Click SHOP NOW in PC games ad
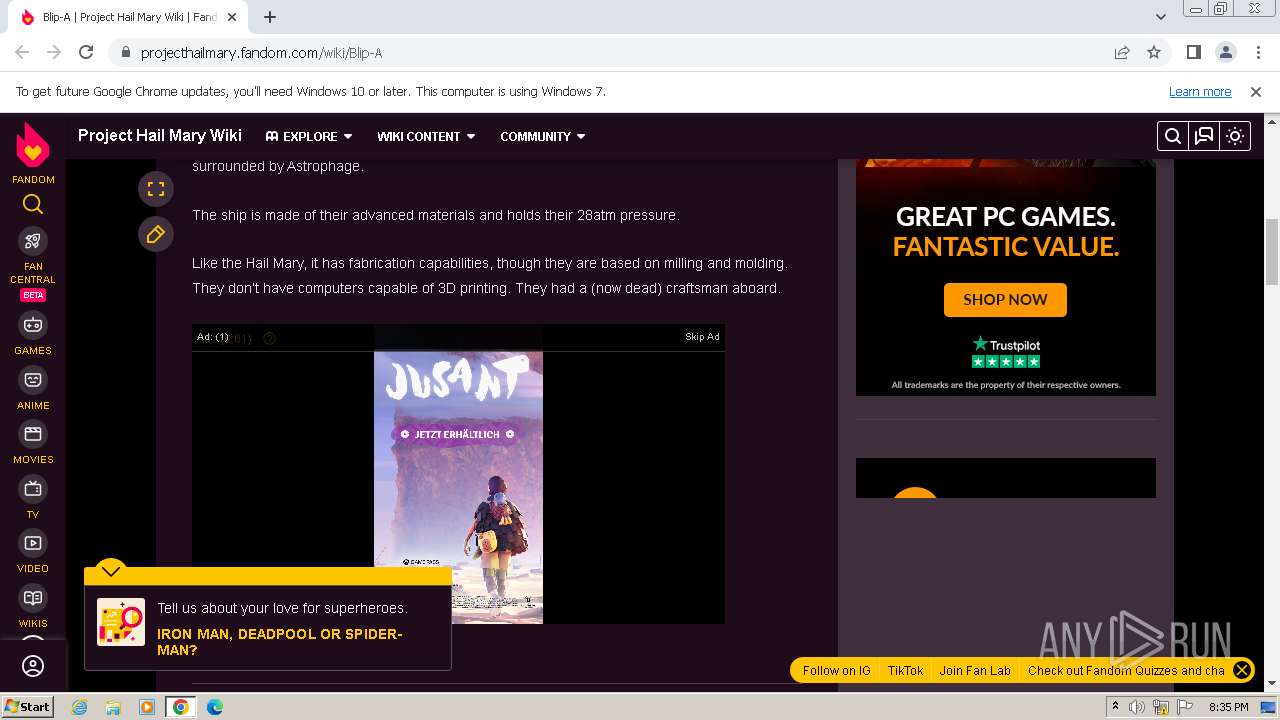 (x=1005, y=299)
